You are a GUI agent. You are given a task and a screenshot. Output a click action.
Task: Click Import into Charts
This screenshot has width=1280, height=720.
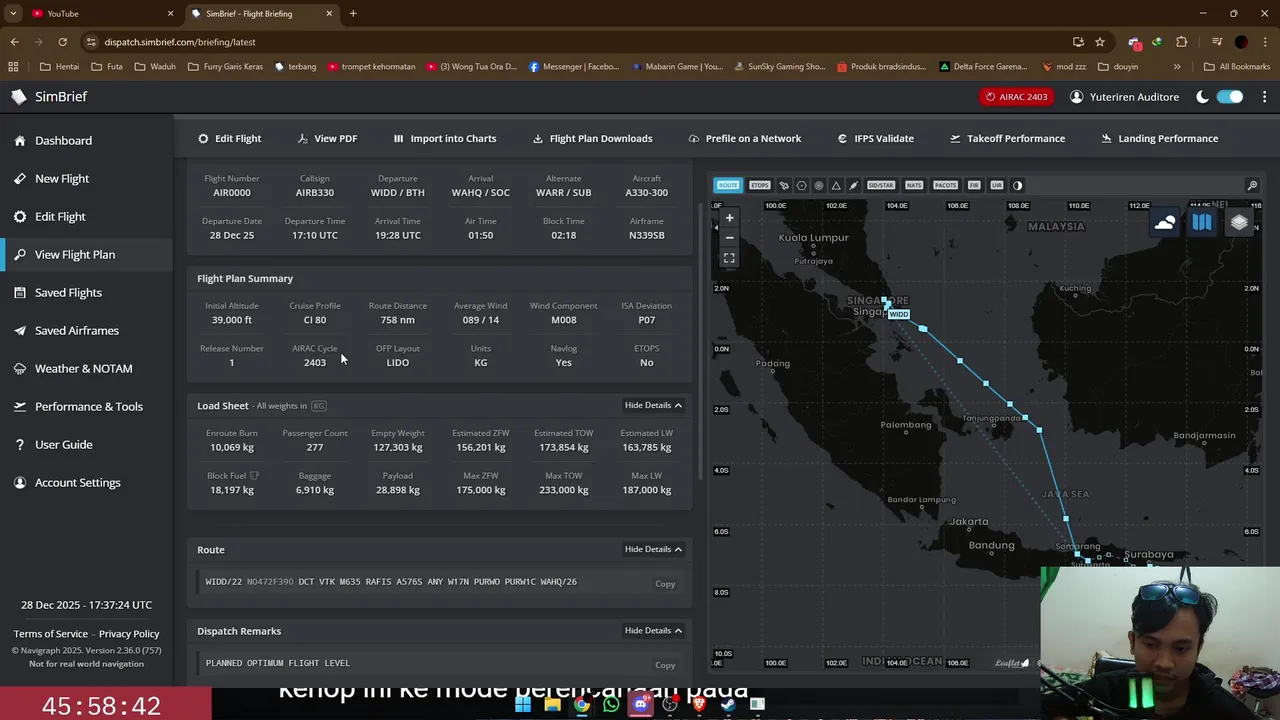click(x=444, y=138)
